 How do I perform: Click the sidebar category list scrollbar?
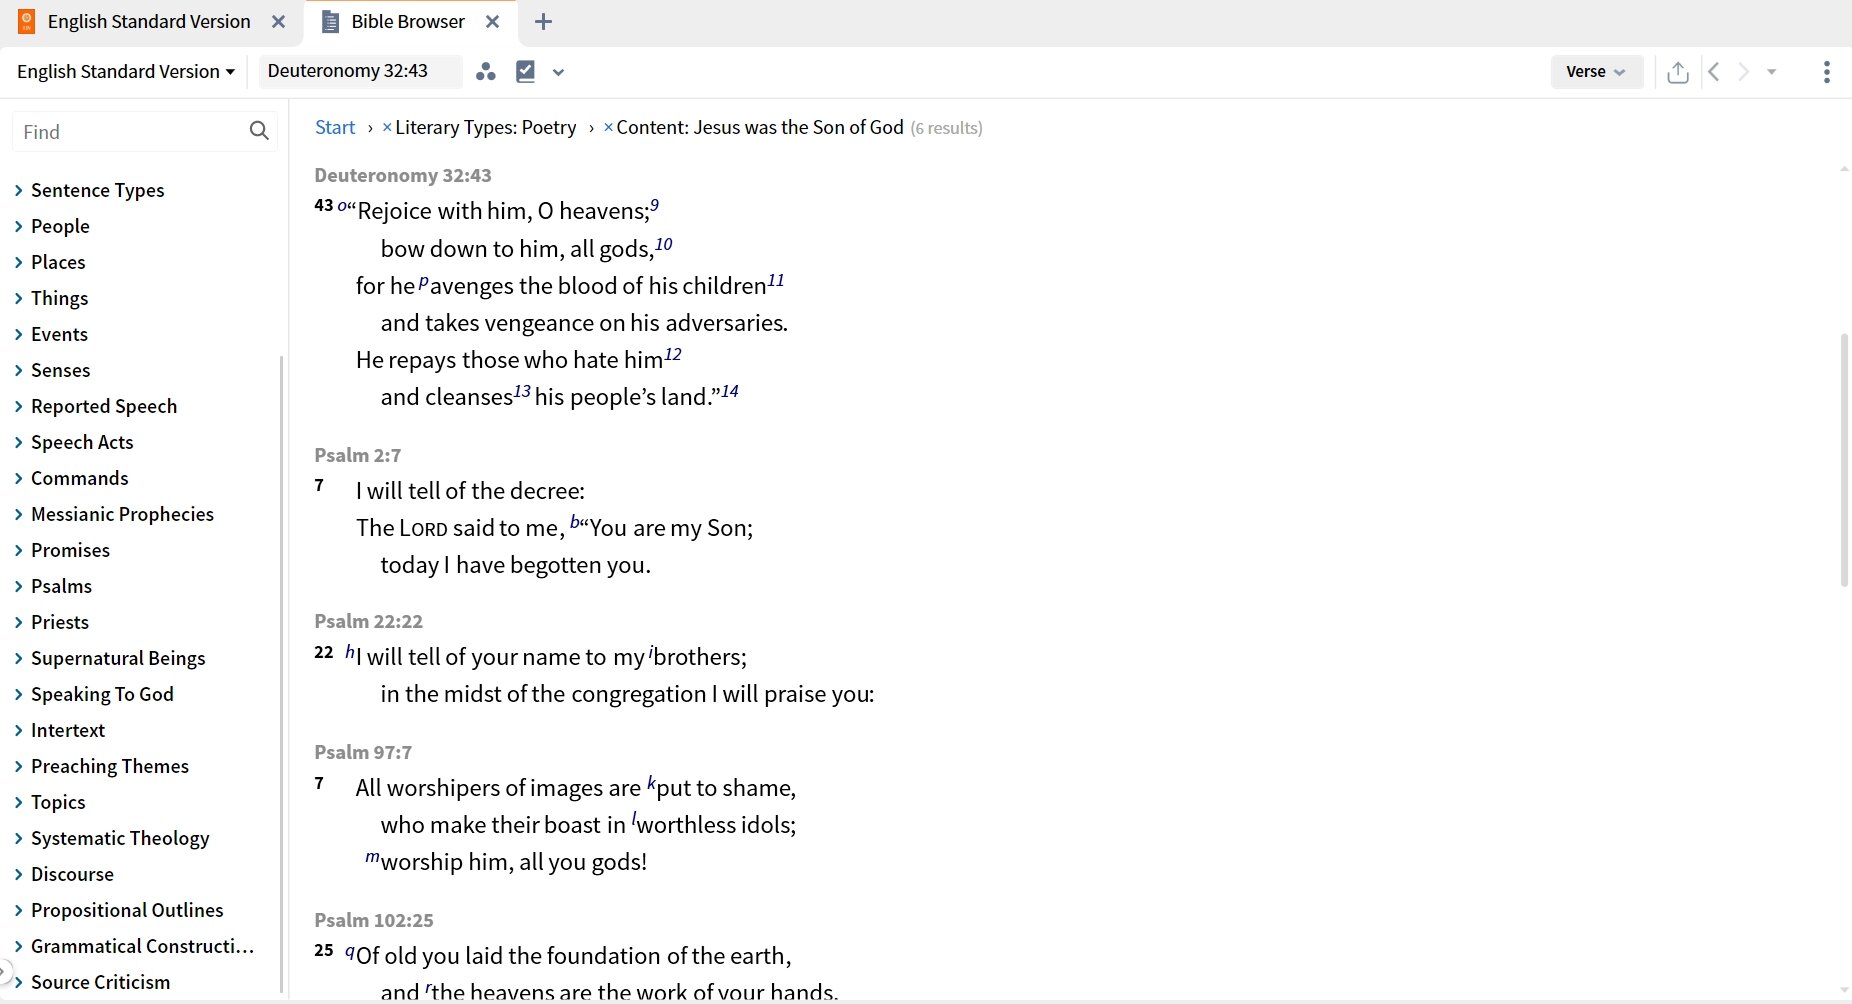tap(281, 675)
